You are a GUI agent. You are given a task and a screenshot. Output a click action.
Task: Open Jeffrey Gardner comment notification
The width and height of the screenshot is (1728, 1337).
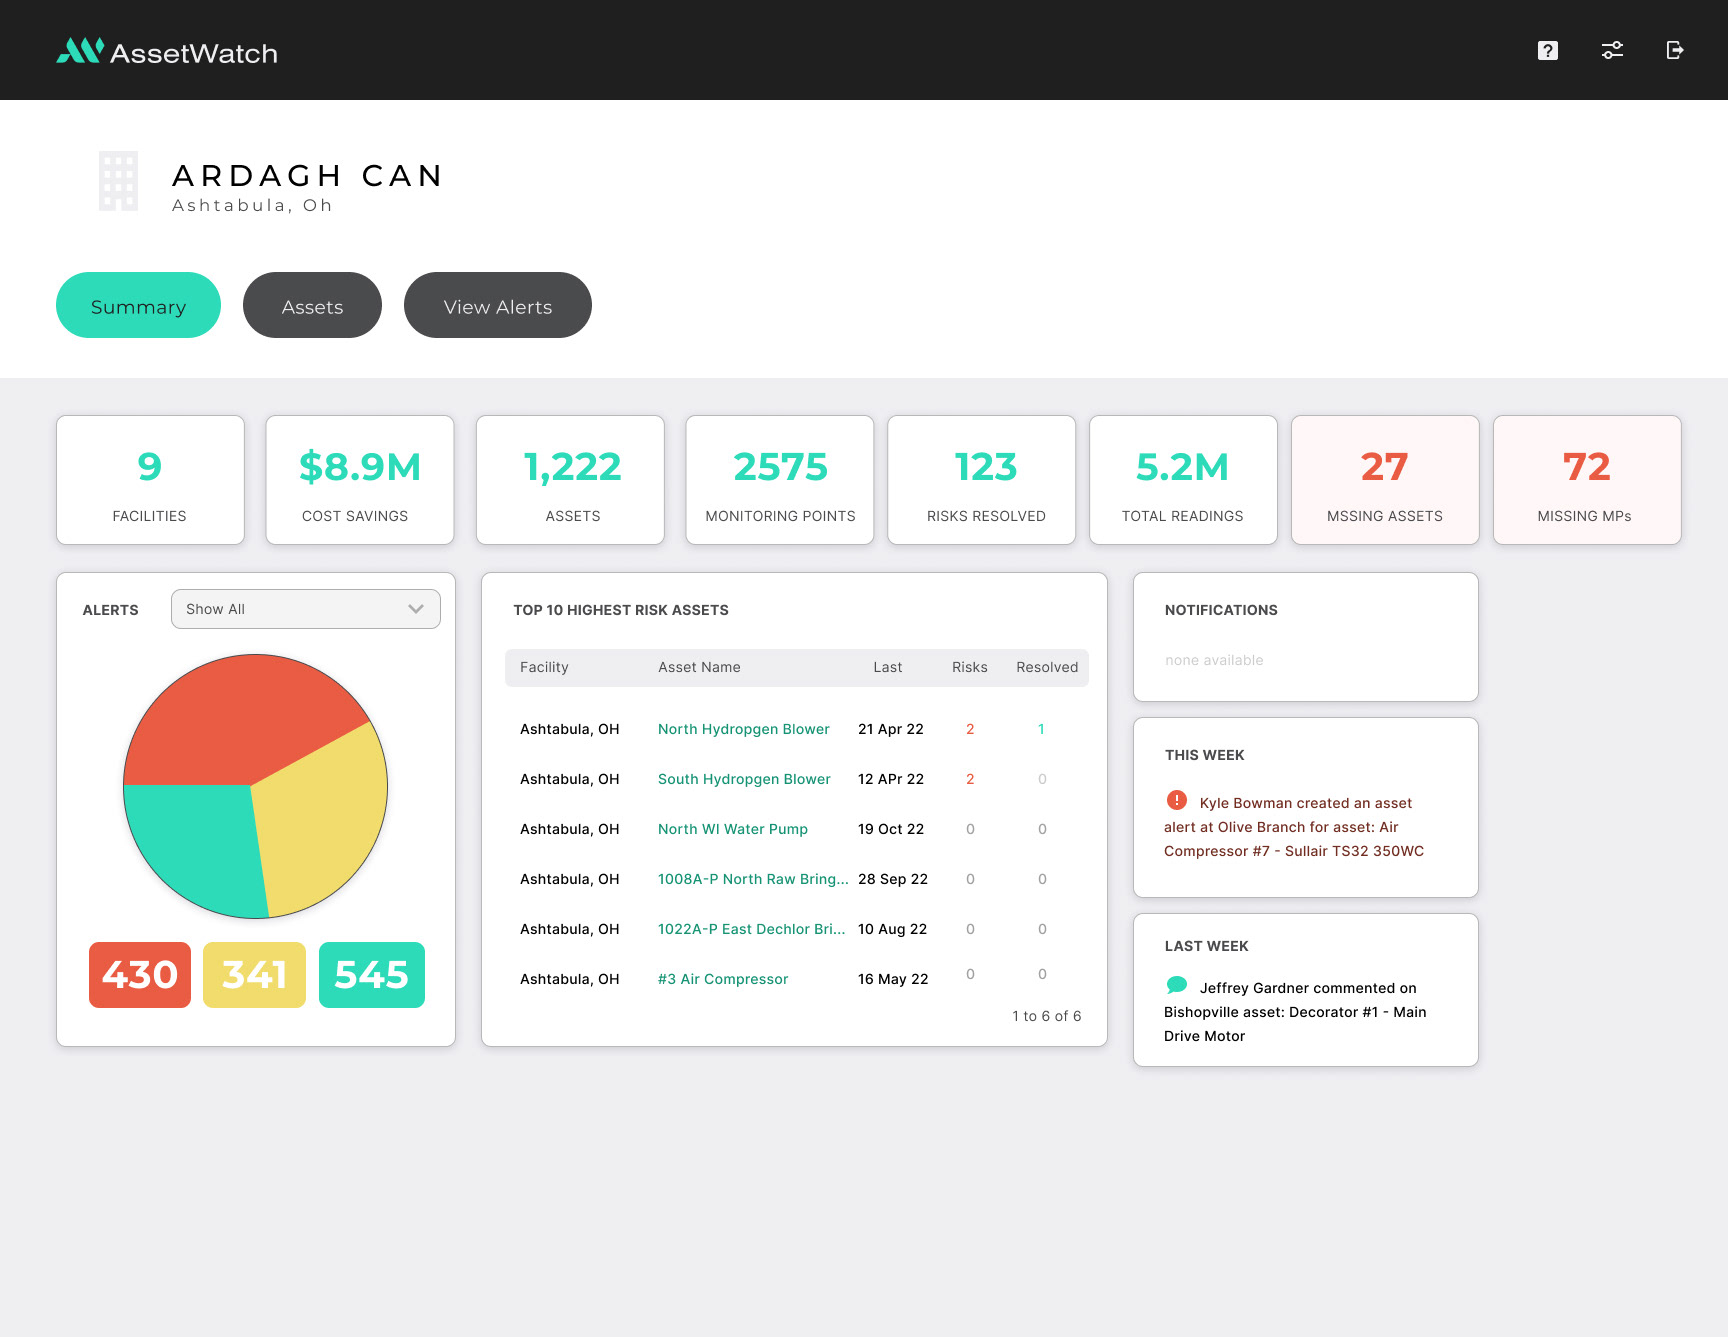(1295, 1012)
